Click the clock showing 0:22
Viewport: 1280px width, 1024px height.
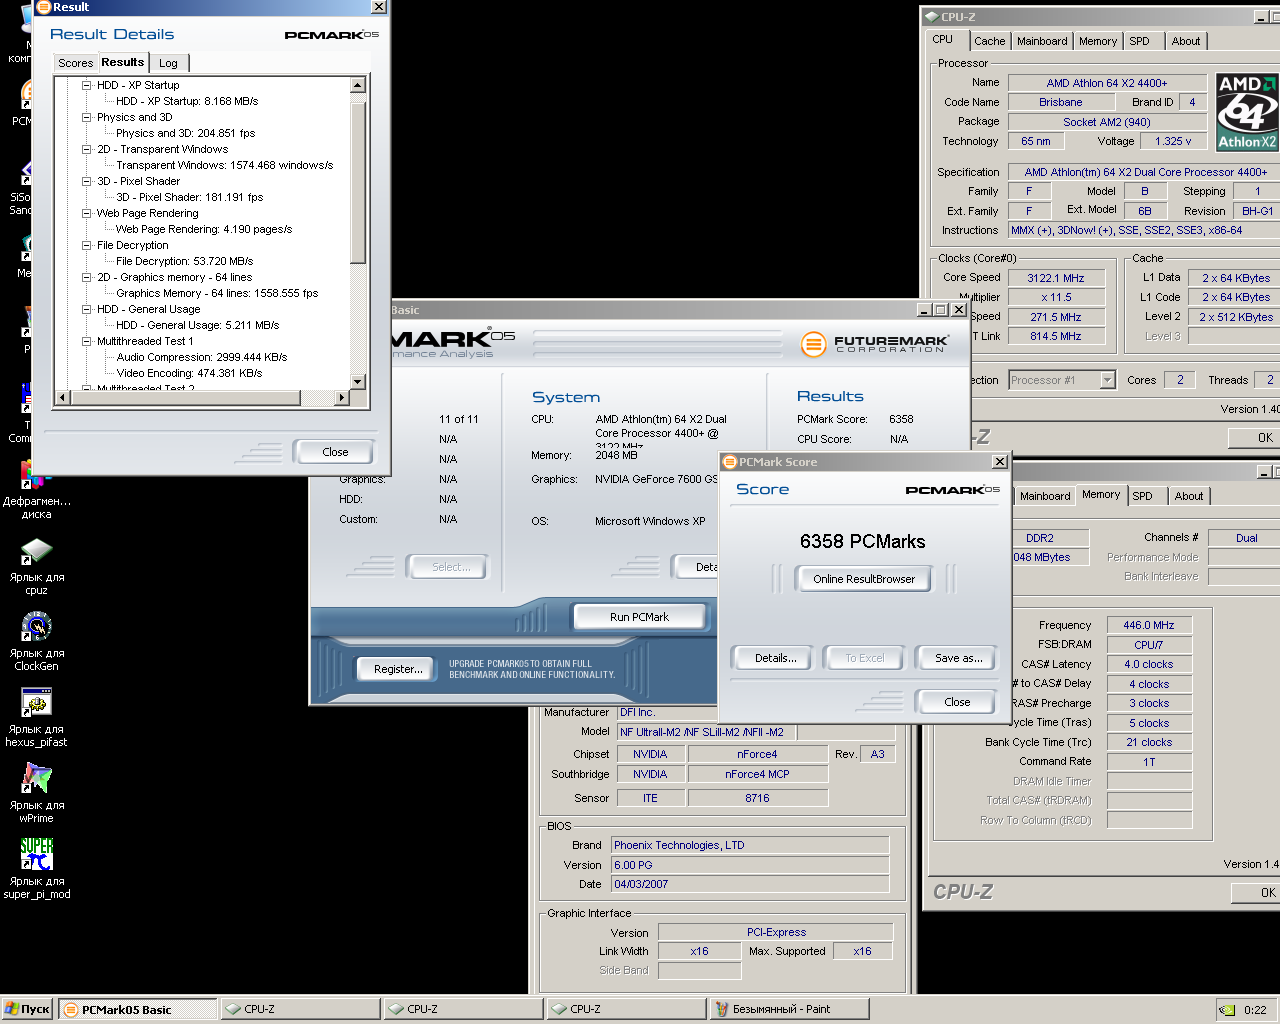pos(1255,1010)
